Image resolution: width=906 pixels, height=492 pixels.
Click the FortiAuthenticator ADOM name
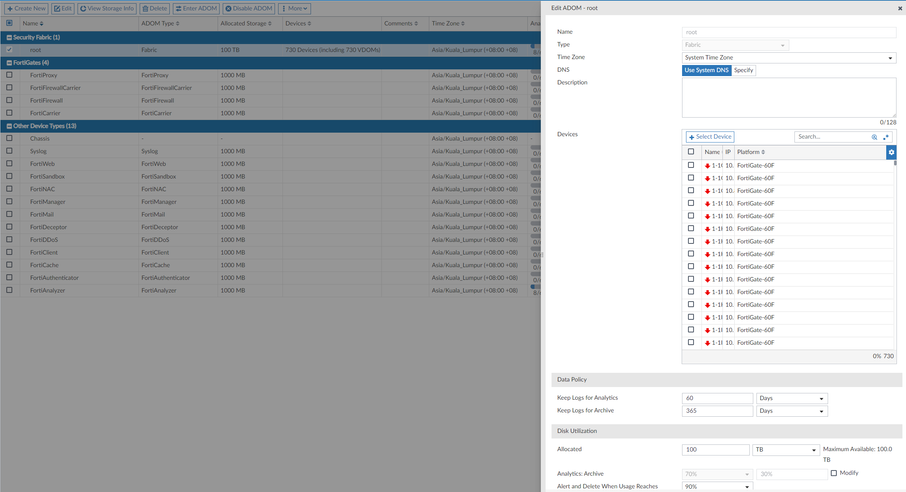[x=54, y=278]
